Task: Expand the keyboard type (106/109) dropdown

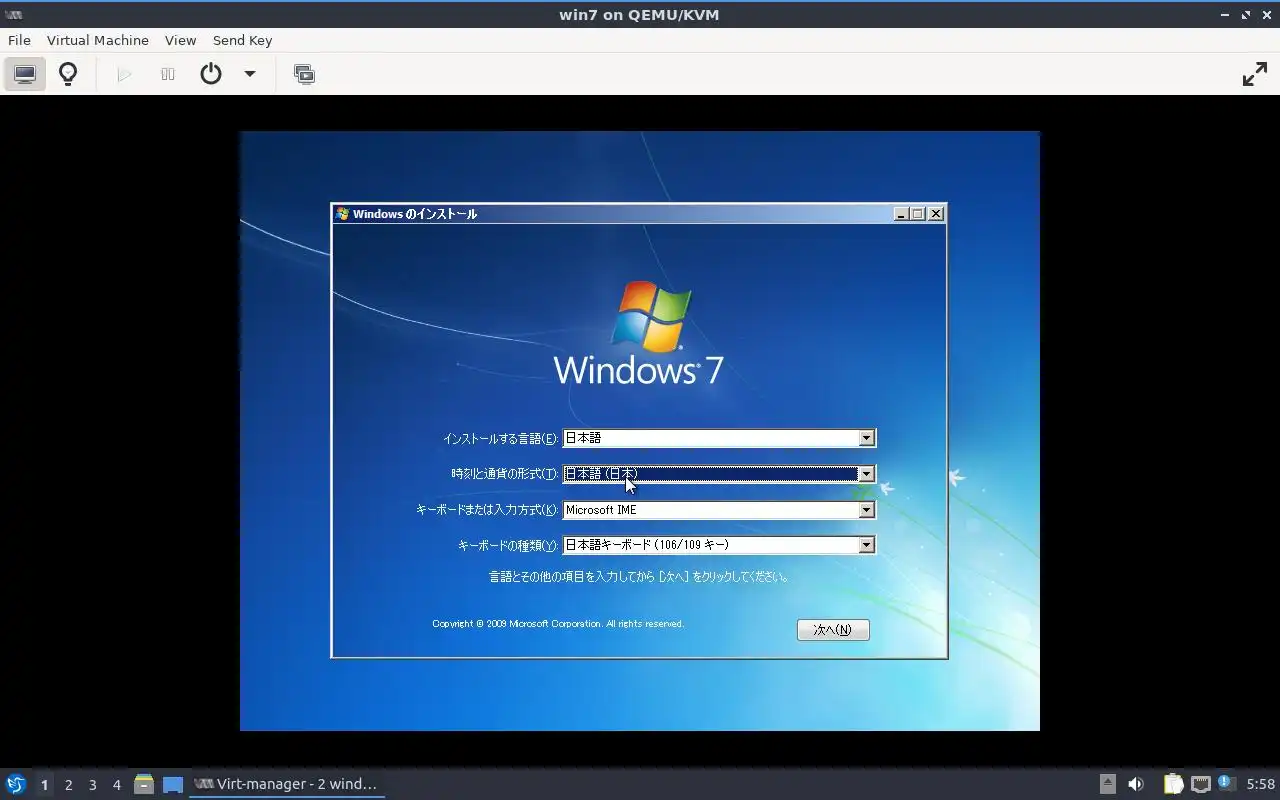Action: (x=867, y=545)
